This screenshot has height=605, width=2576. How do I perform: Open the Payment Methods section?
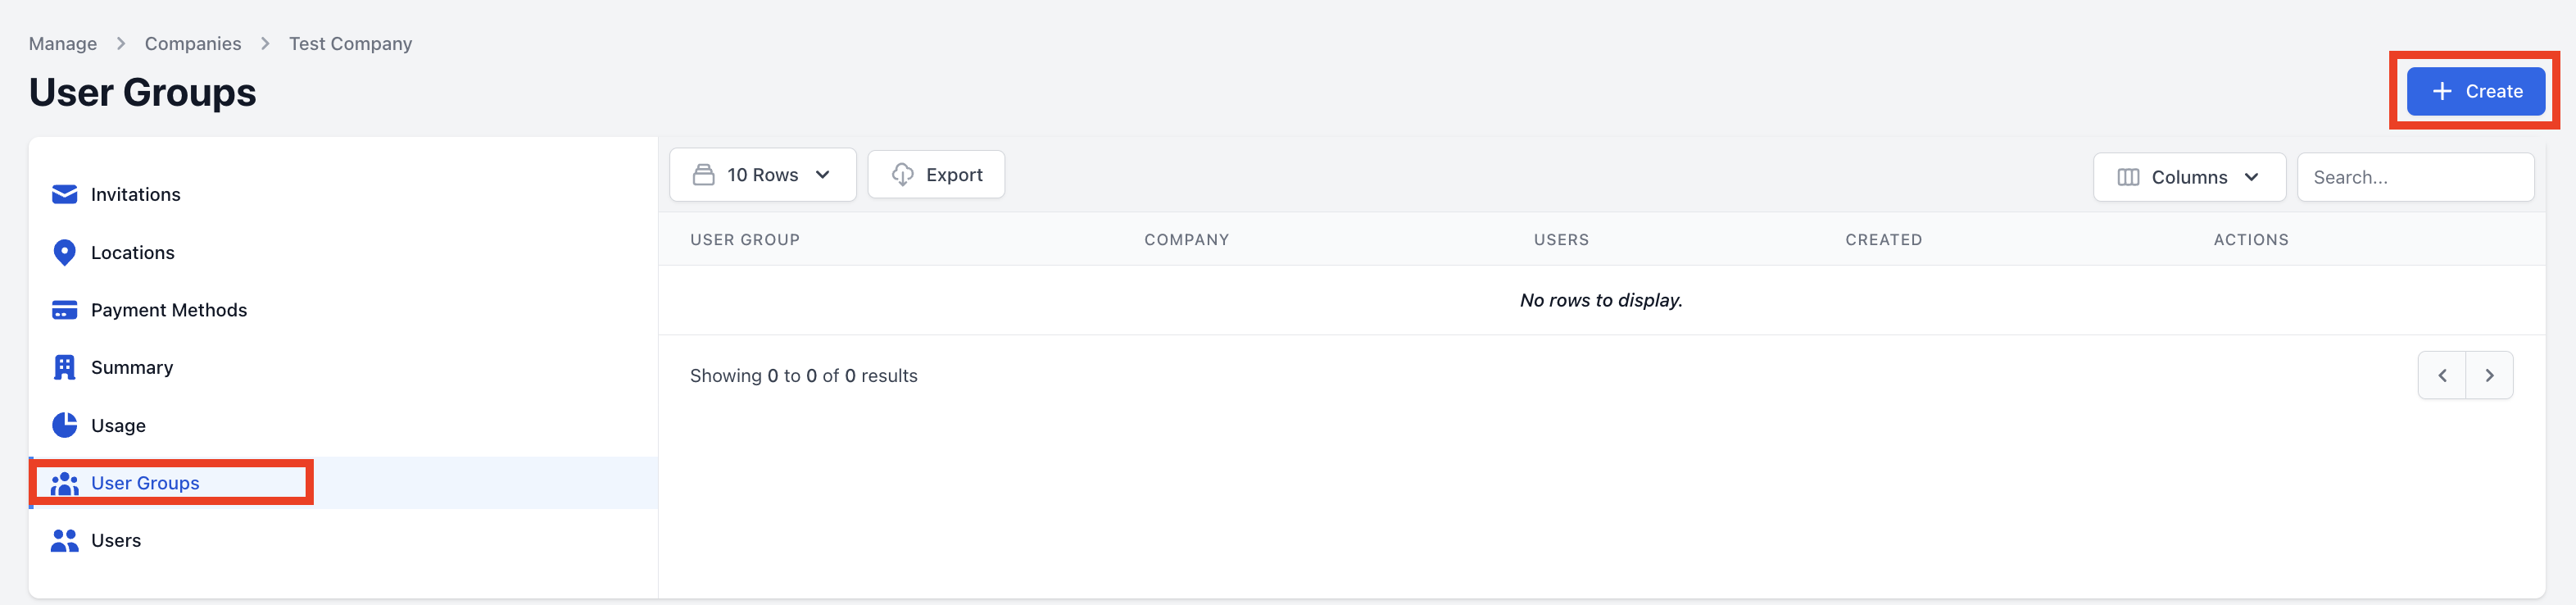[x=343, y=310]
